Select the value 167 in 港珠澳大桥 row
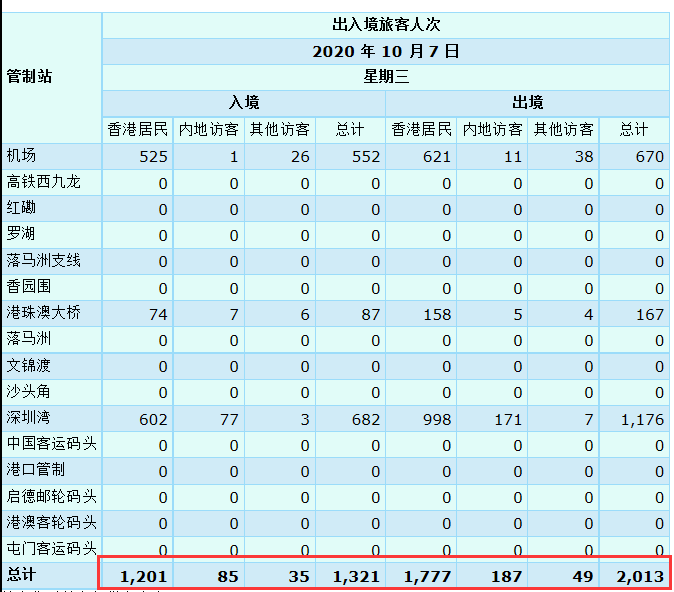This screenshot has height=592, width=674. click(x=650, y=315)
